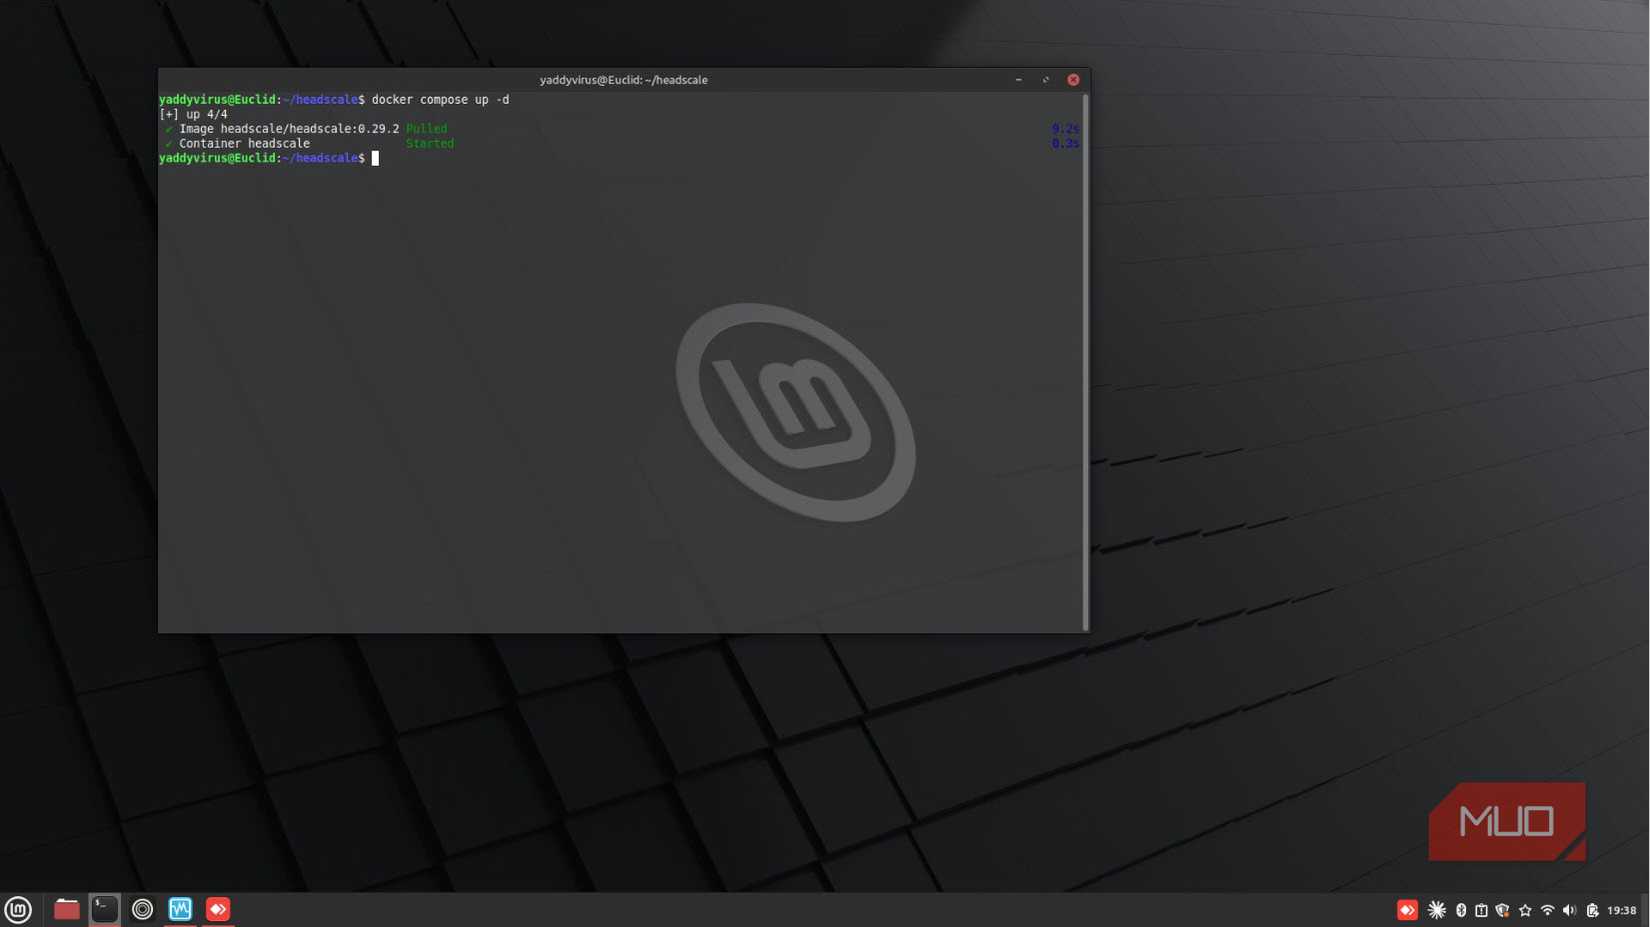
Task: Open the update manager shield icon
Action: click(1502, 910)
